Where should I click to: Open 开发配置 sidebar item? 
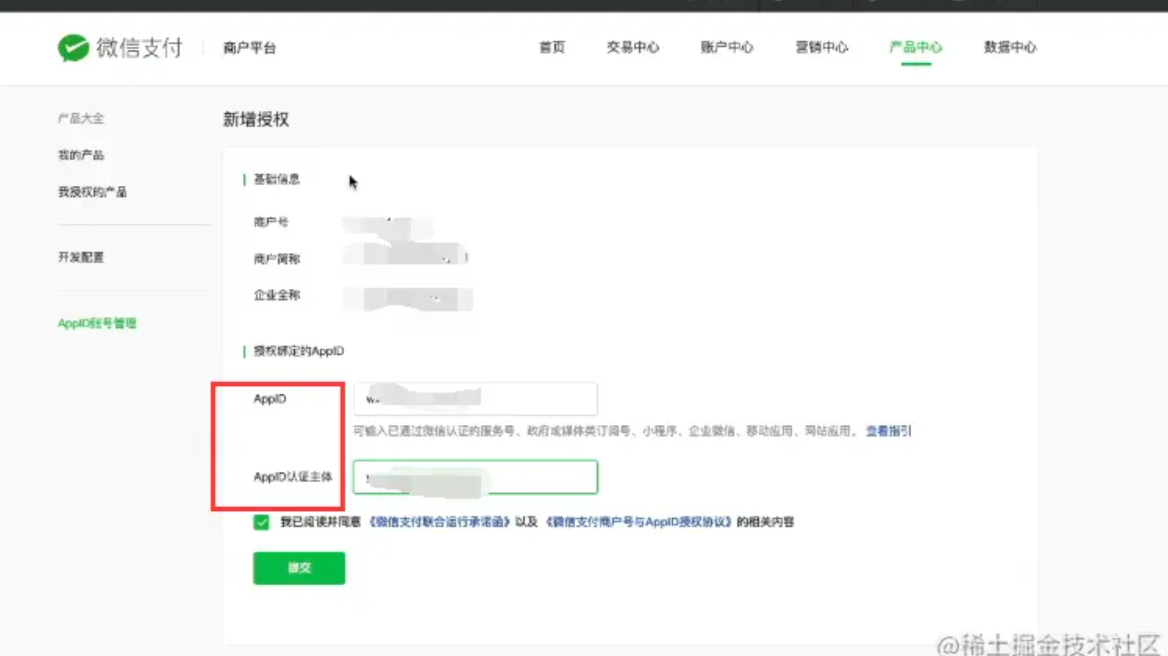pyautogui.click(x=81, y=257)
